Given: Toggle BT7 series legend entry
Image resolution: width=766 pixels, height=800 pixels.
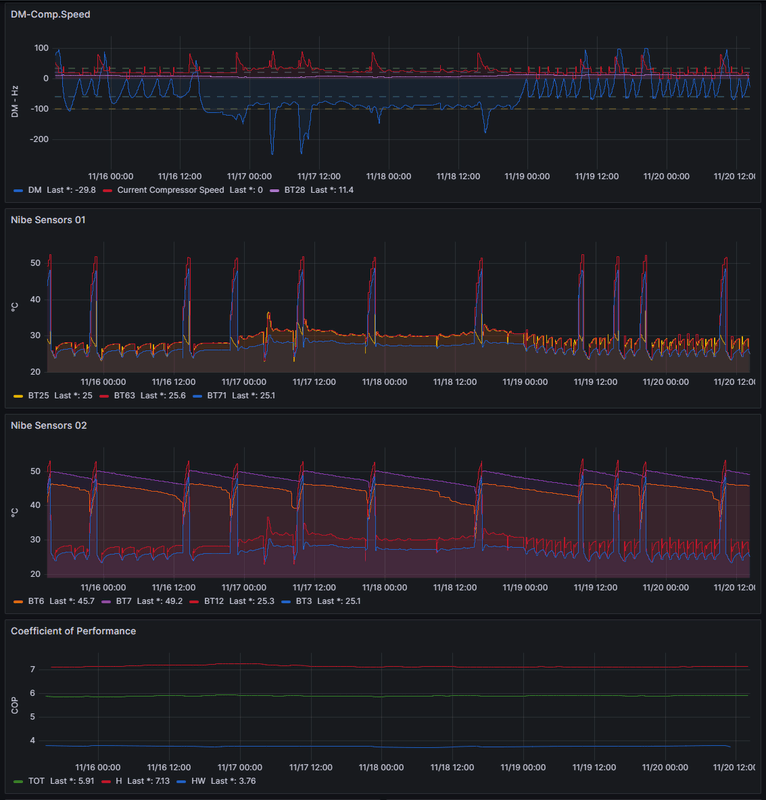Looking at the screenshot, I should 123,601.
